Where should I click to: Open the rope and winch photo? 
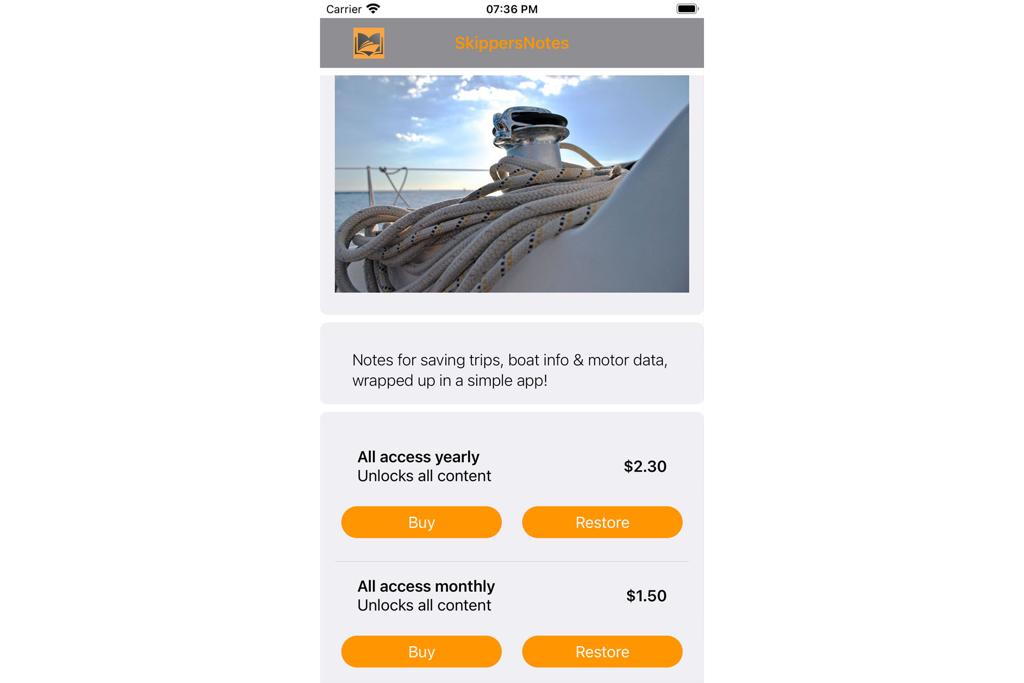point(512,183)
